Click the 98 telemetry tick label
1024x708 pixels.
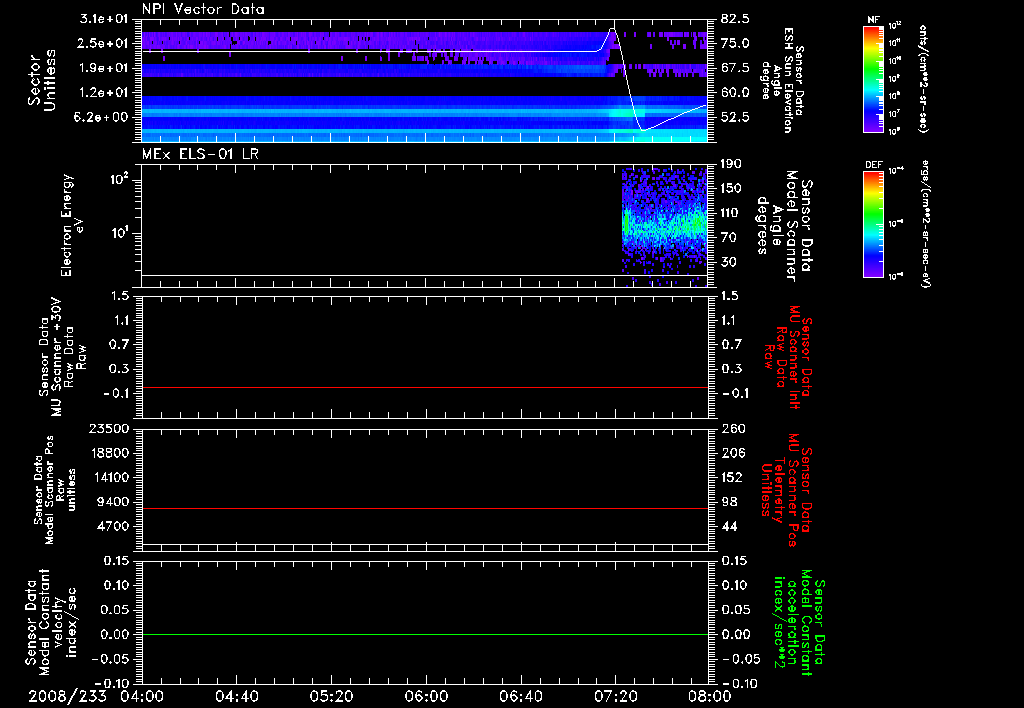click(x=729, y=502)
